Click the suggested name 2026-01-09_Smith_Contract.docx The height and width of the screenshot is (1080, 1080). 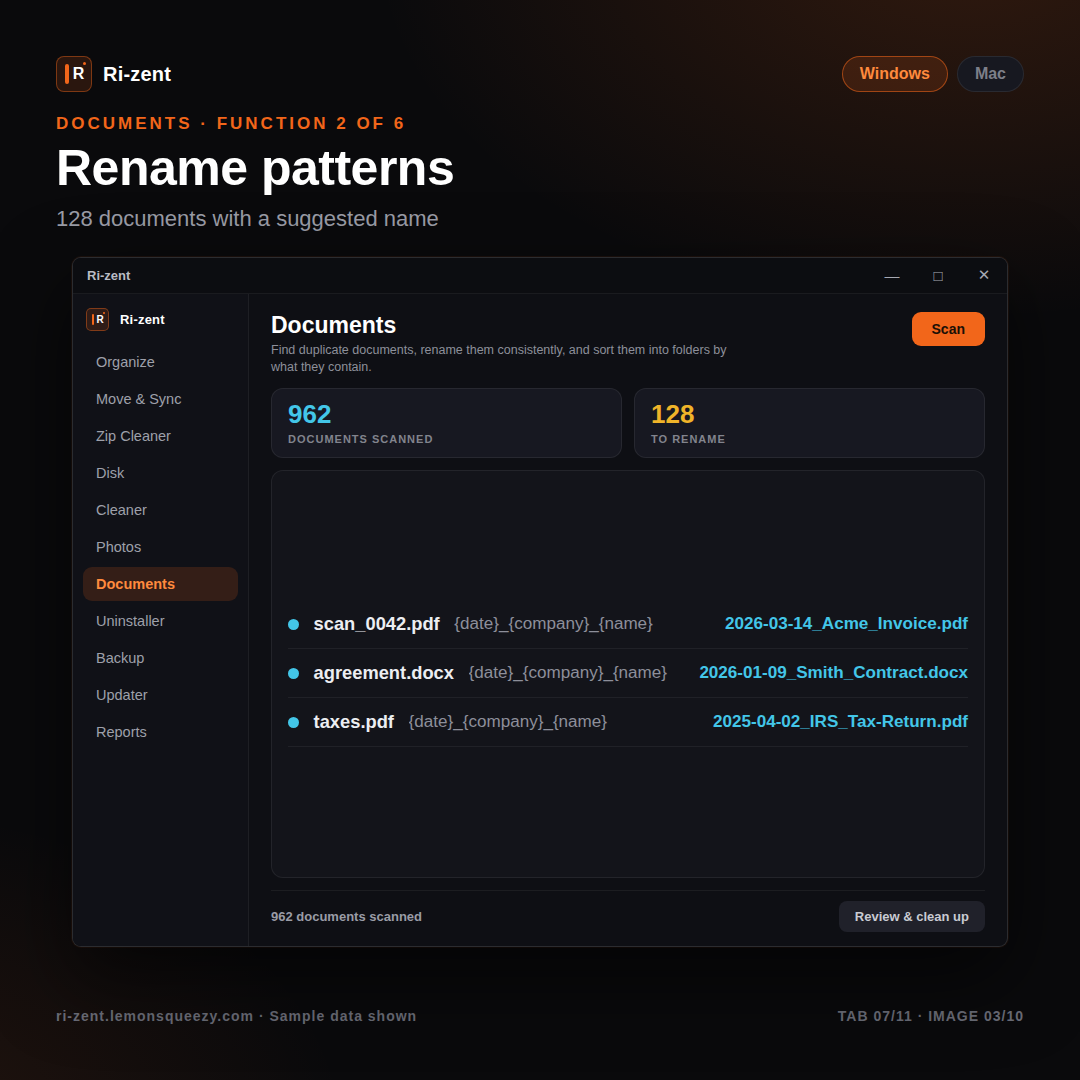pos(833,672)
